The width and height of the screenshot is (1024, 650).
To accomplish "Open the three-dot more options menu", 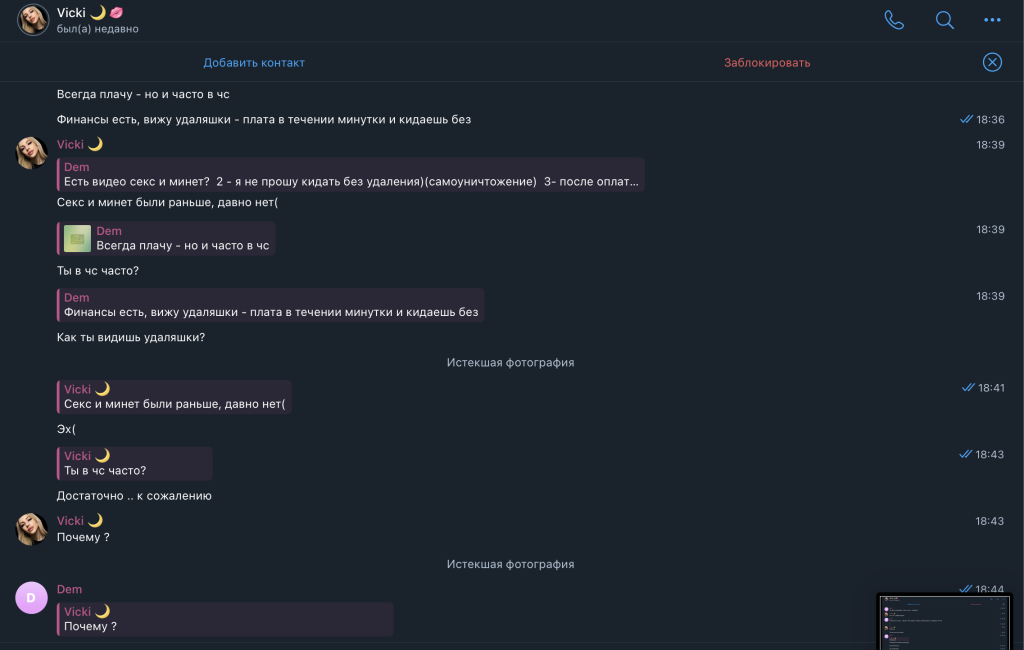I will click(x=992, y=20).
